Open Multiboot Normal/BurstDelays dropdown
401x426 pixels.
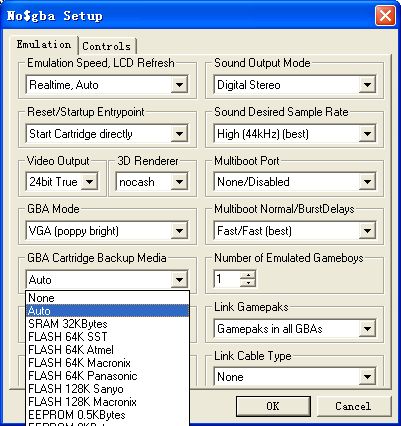(x=367, y=231)
